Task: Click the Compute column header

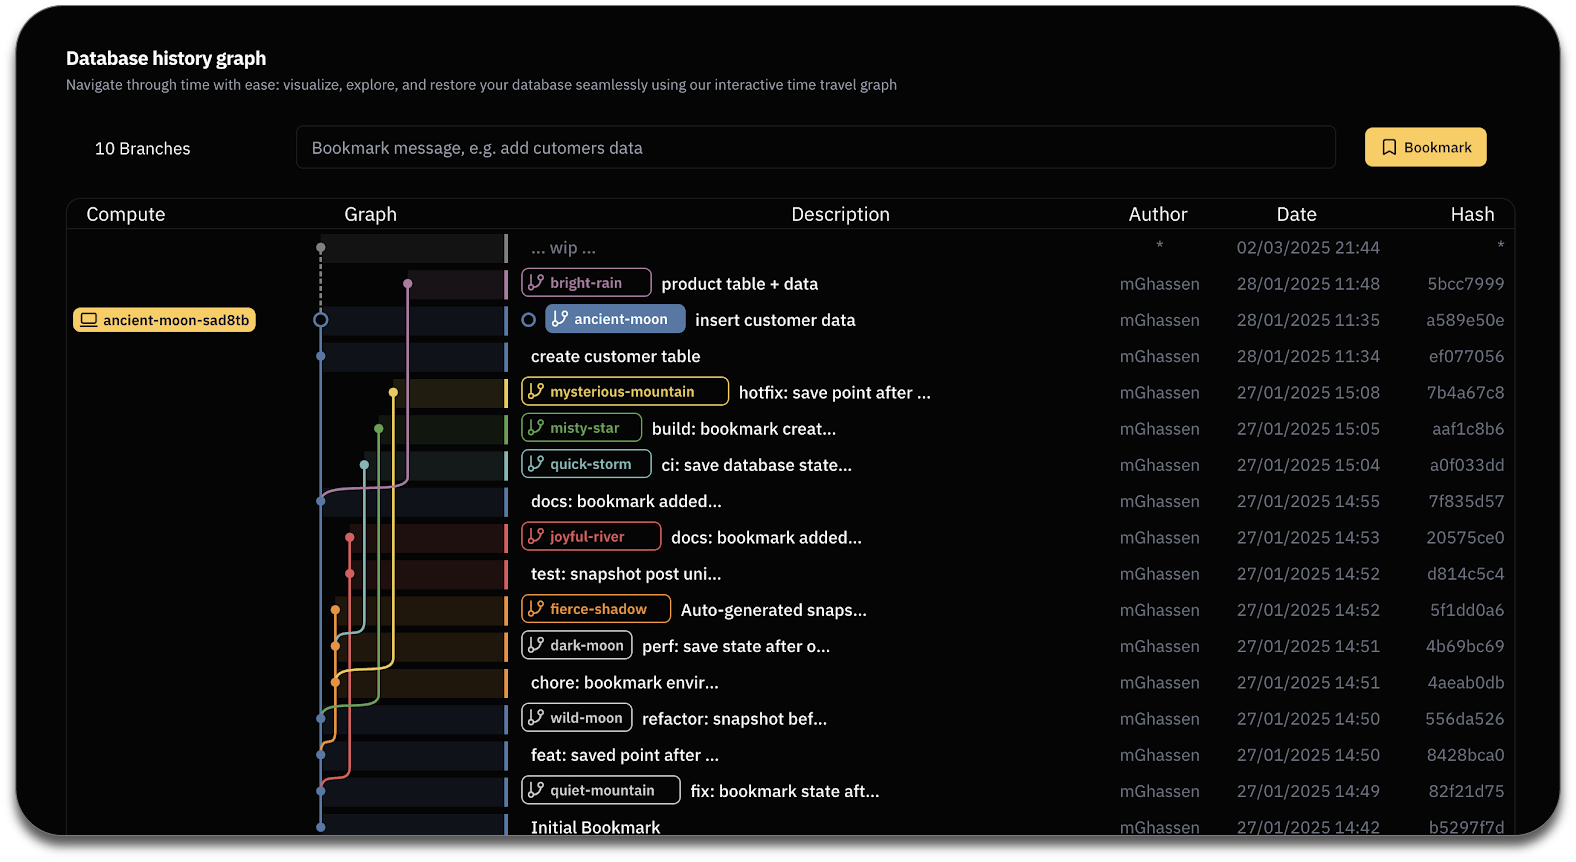Action: click(126, 214)
